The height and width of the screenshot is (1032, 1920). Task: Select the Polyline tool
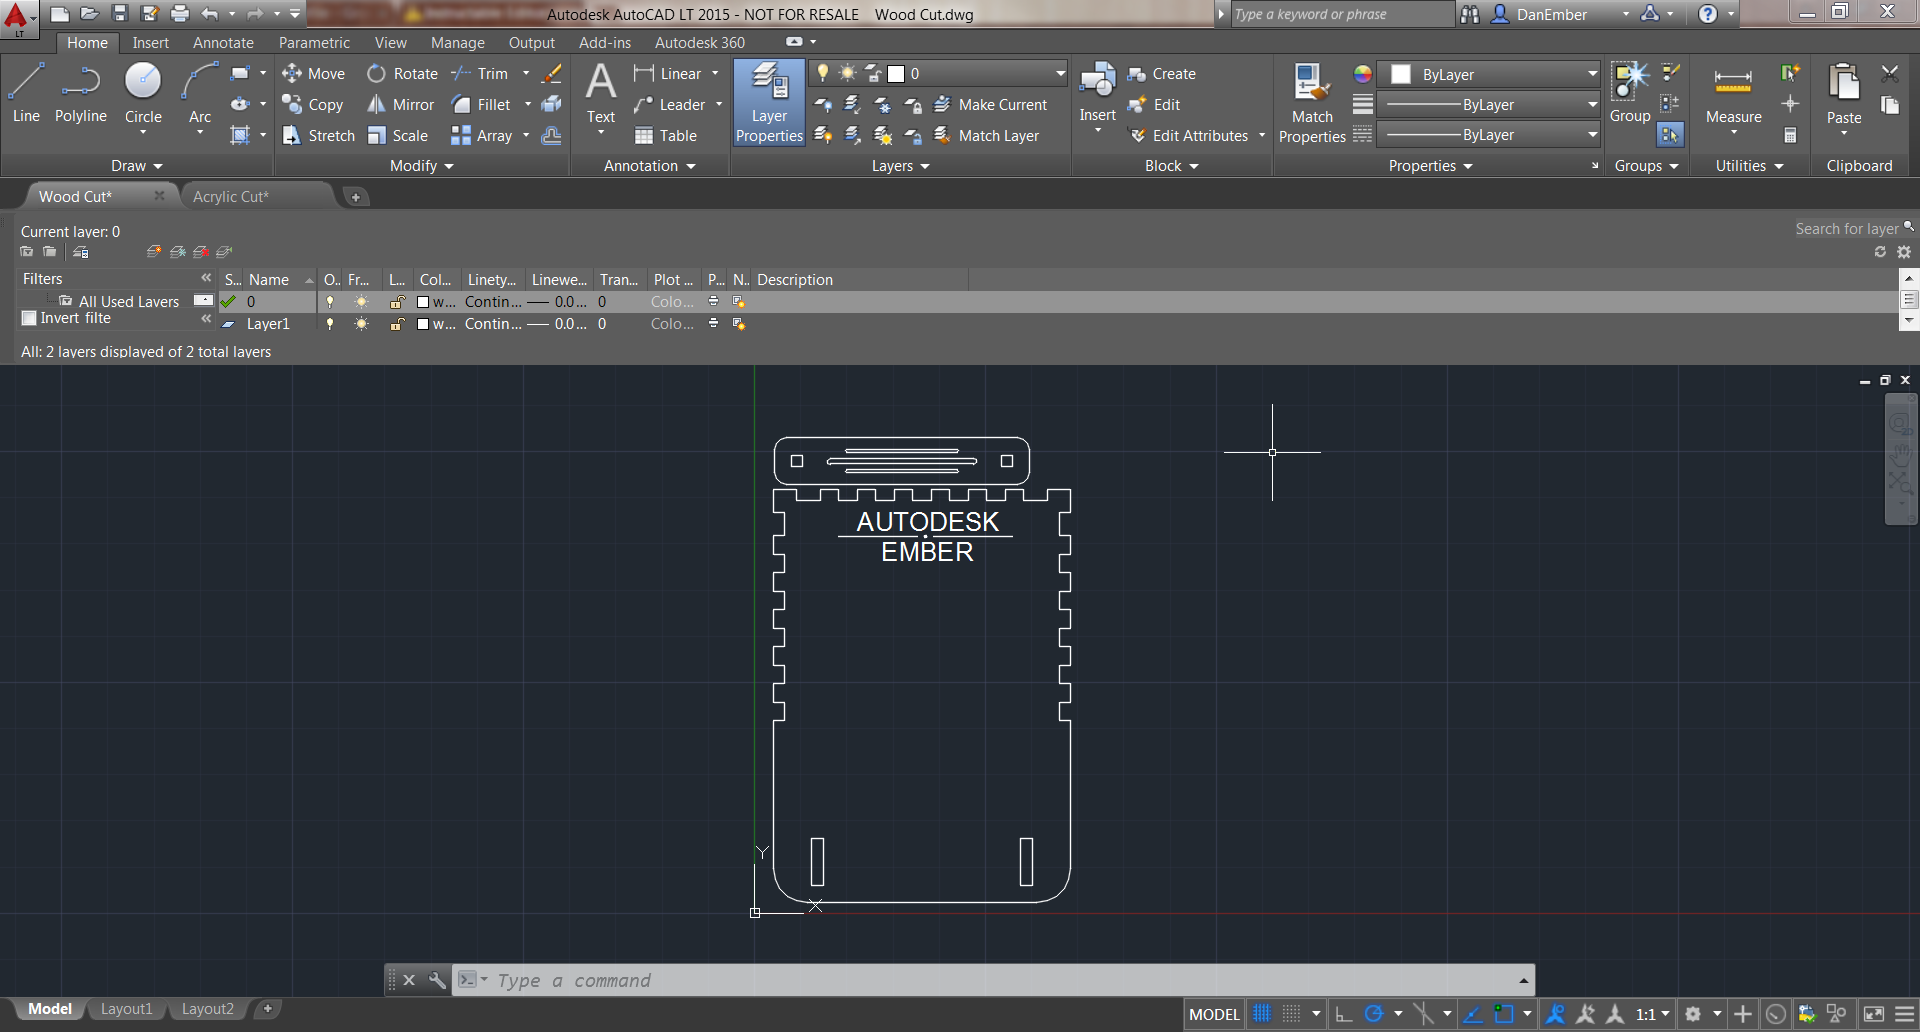(x=81, y=92)
